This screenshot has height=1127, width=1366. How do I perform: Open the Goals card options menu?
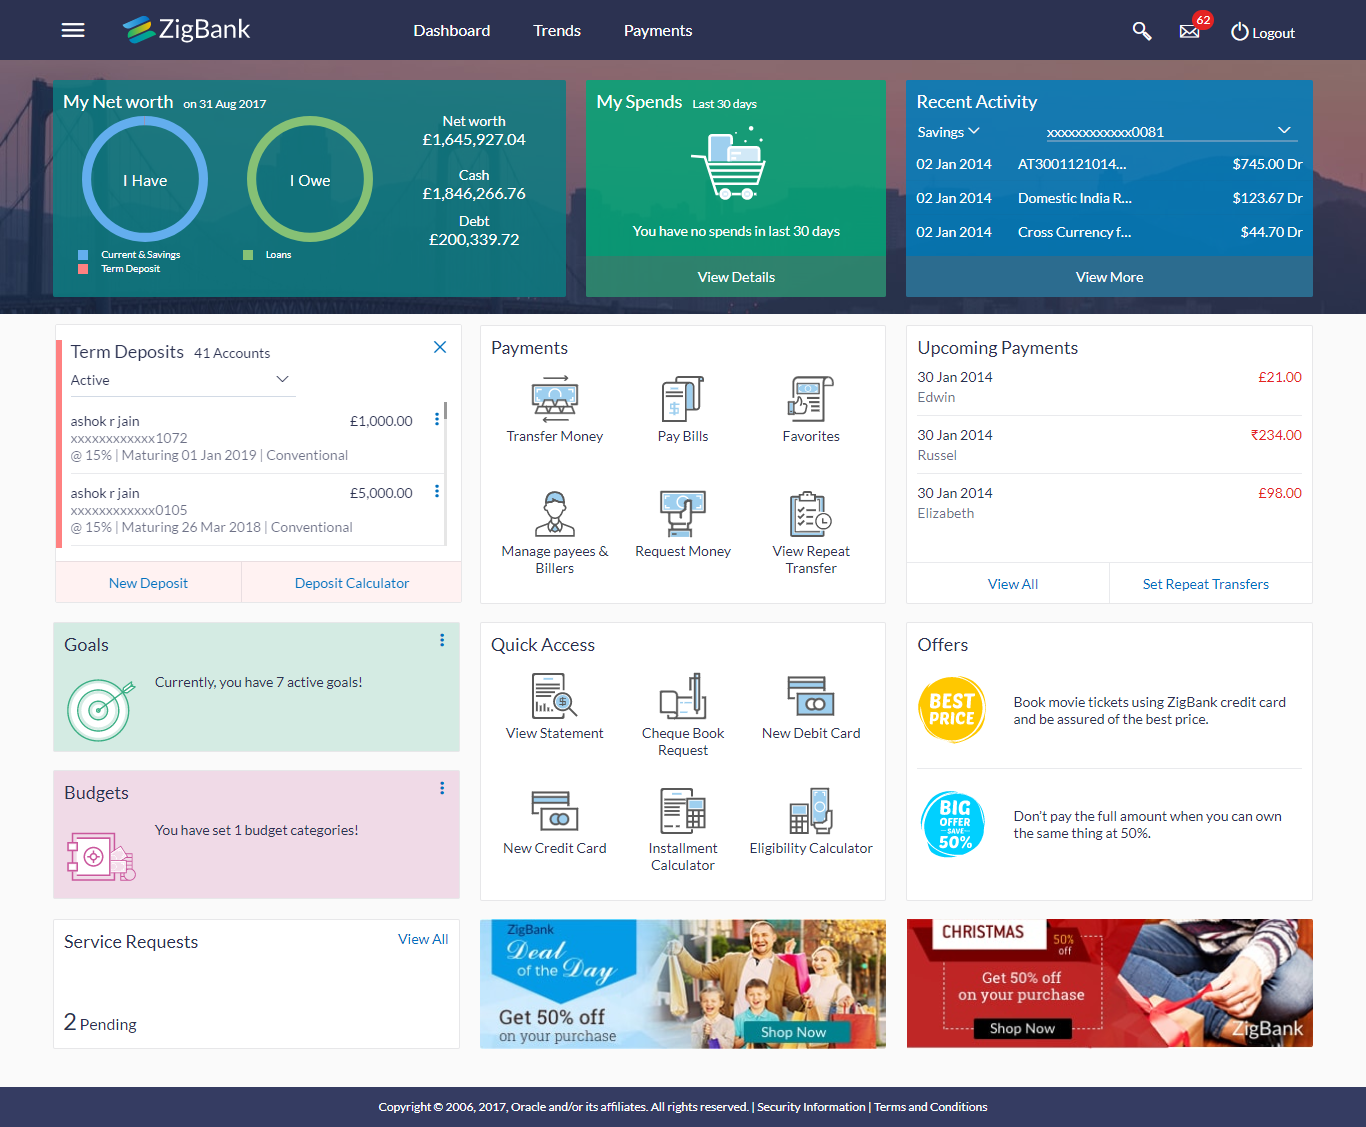pos(442,640)
